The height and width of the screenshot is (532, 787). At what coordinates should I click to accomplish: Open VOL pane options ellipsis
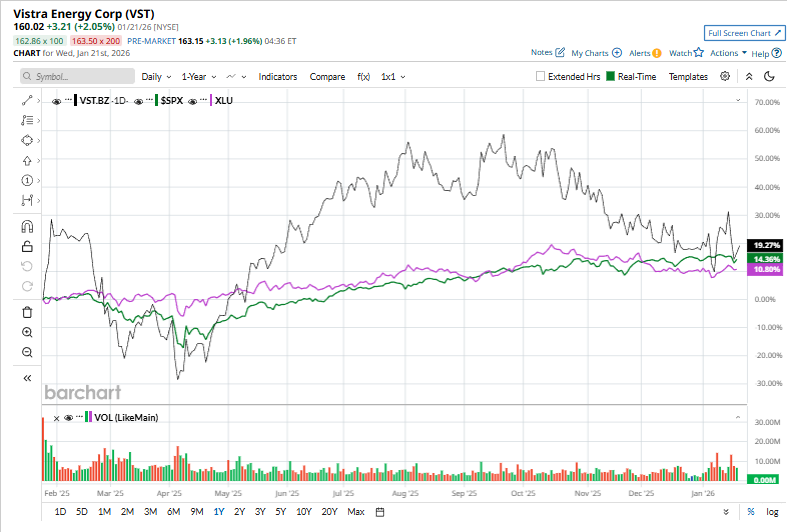[x=79, y=417]
